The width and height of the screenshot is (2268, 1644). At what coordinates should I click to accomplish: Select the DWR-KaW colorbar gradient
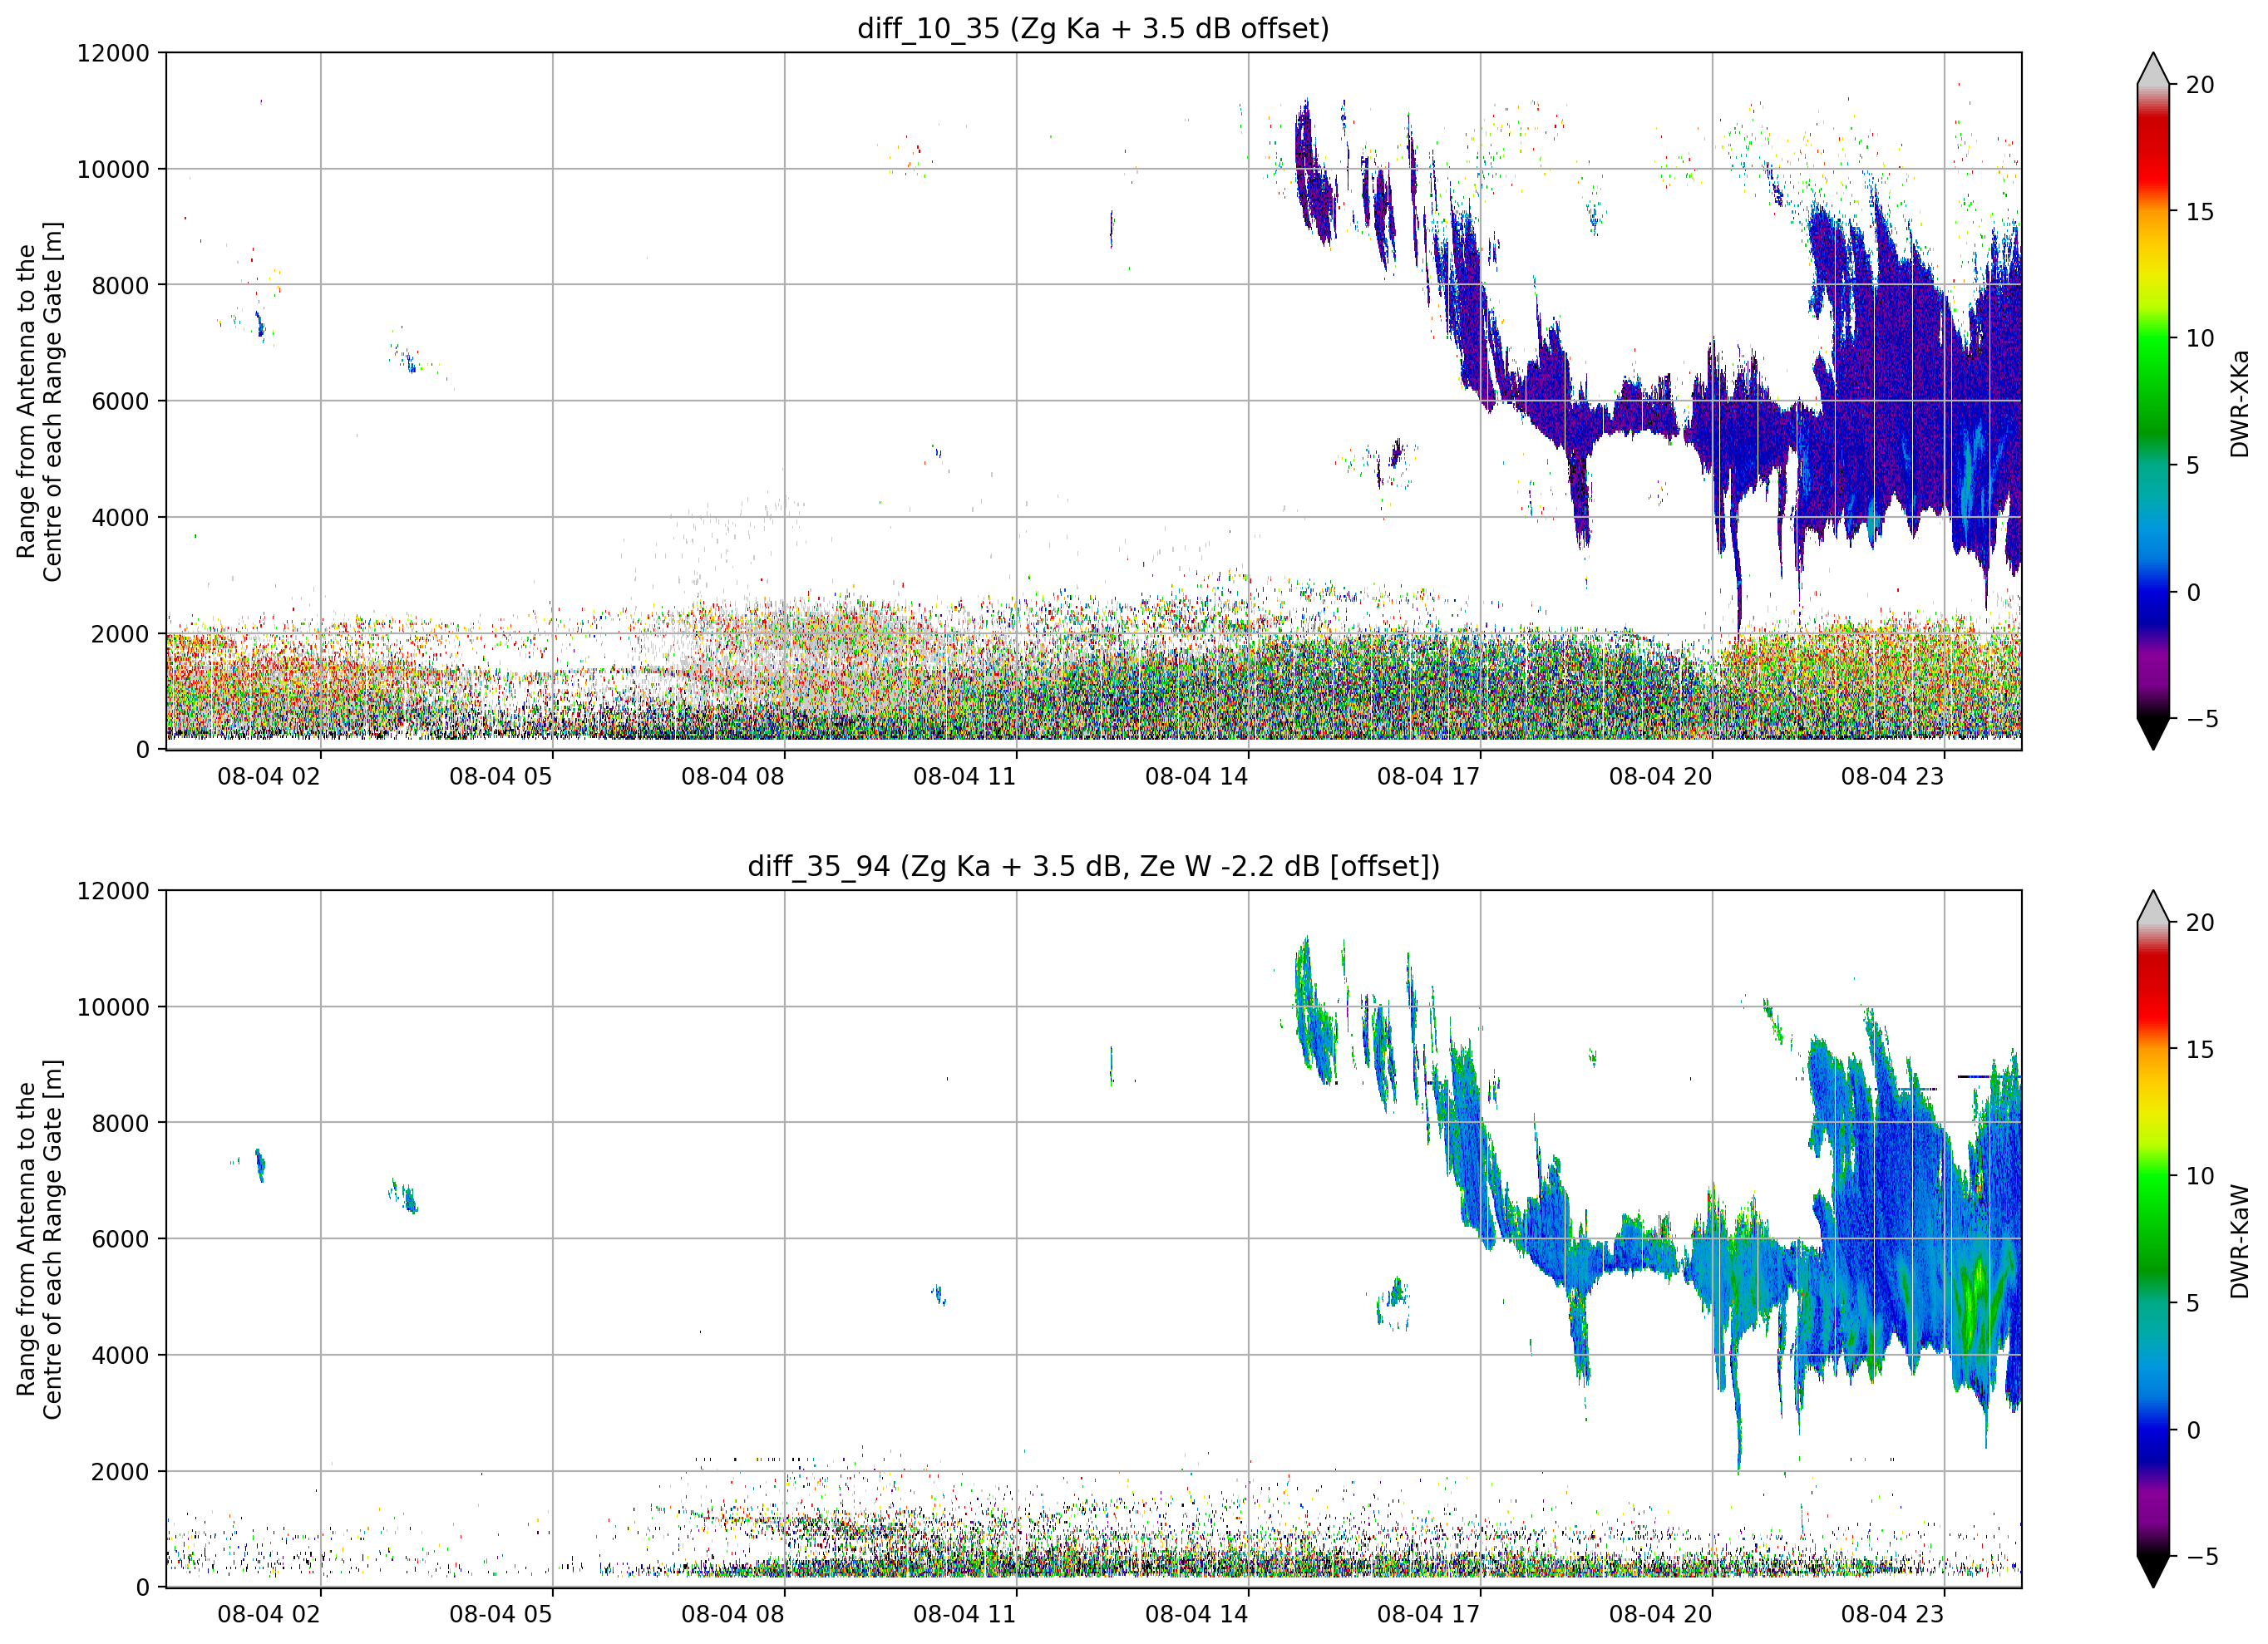[x=2152, y=1239]
